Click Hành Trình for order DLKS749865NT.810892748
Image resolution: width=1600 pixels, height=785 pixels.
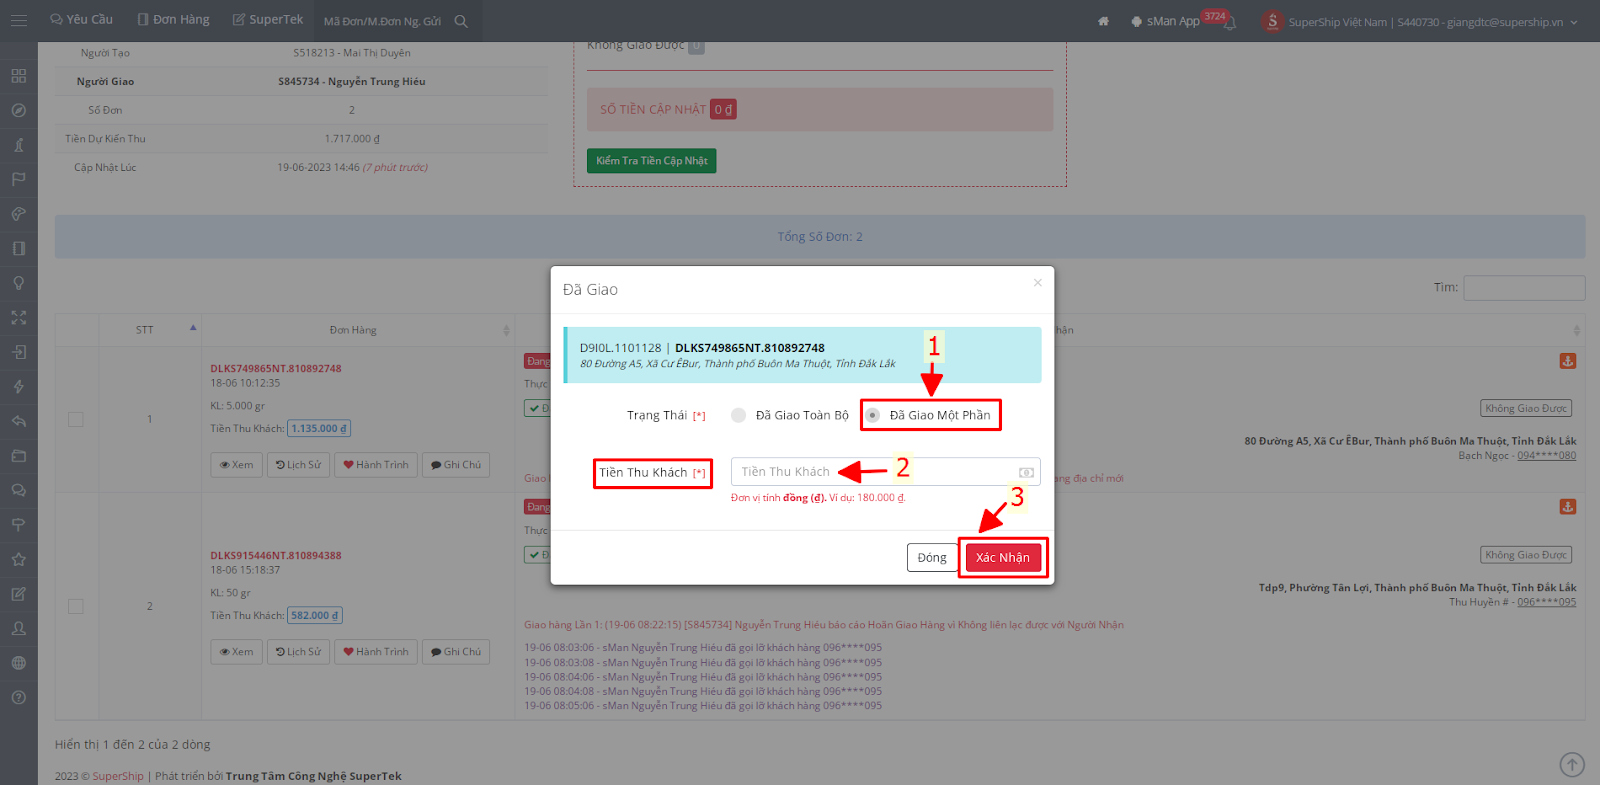(x=376, y=465)
